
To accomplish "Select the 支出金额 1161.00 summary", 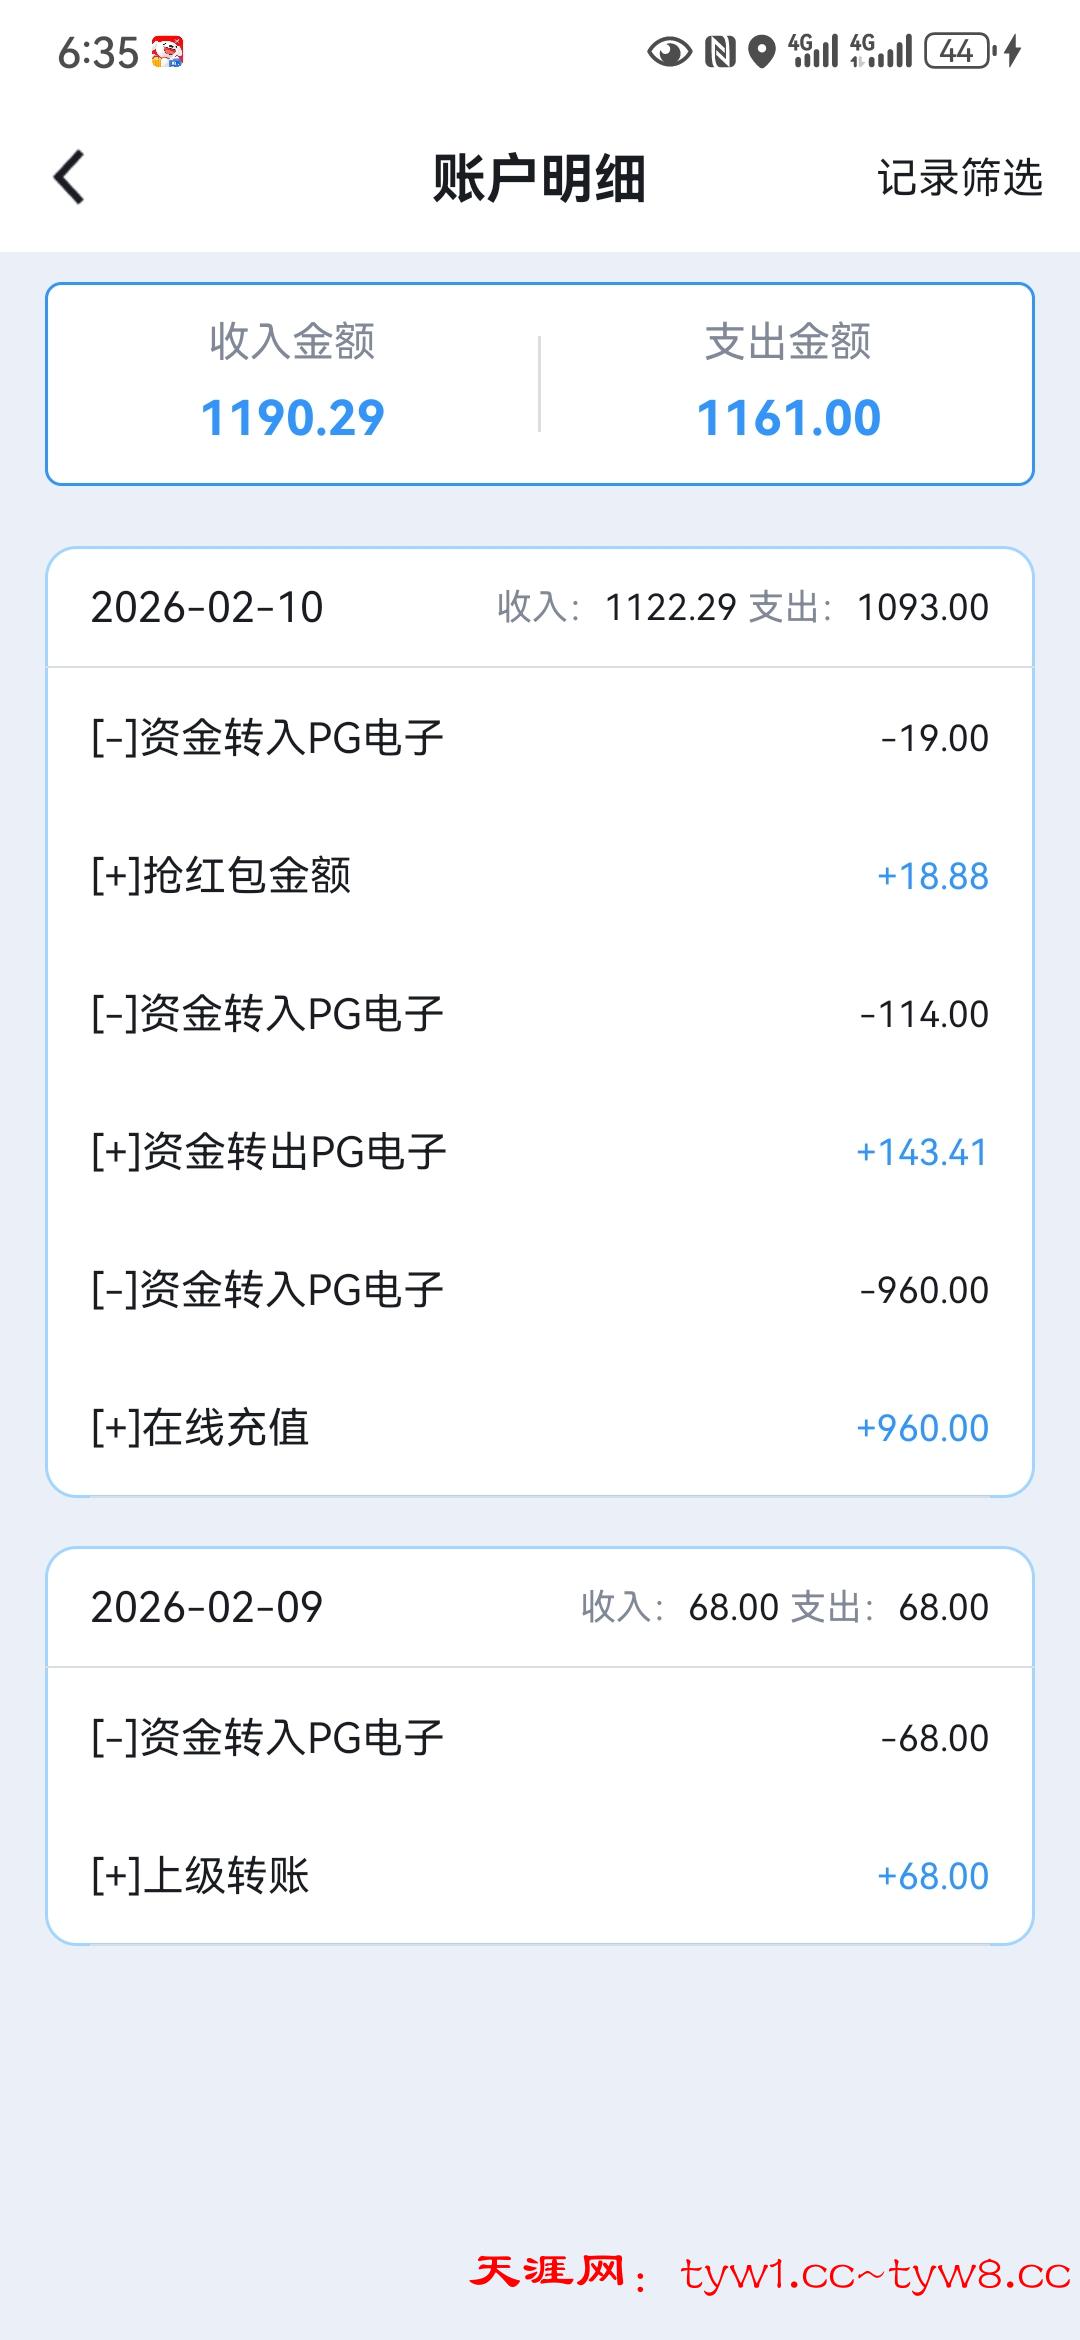I will pos(788,384).
